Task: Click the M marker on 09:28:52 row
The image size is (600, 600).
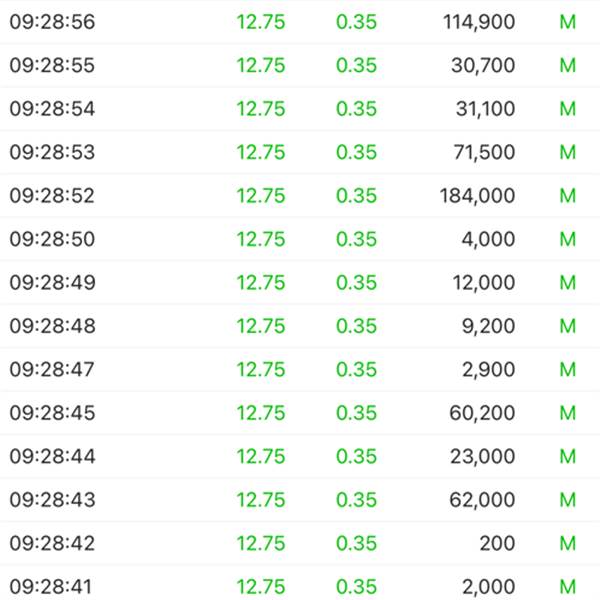Action: 567,196
